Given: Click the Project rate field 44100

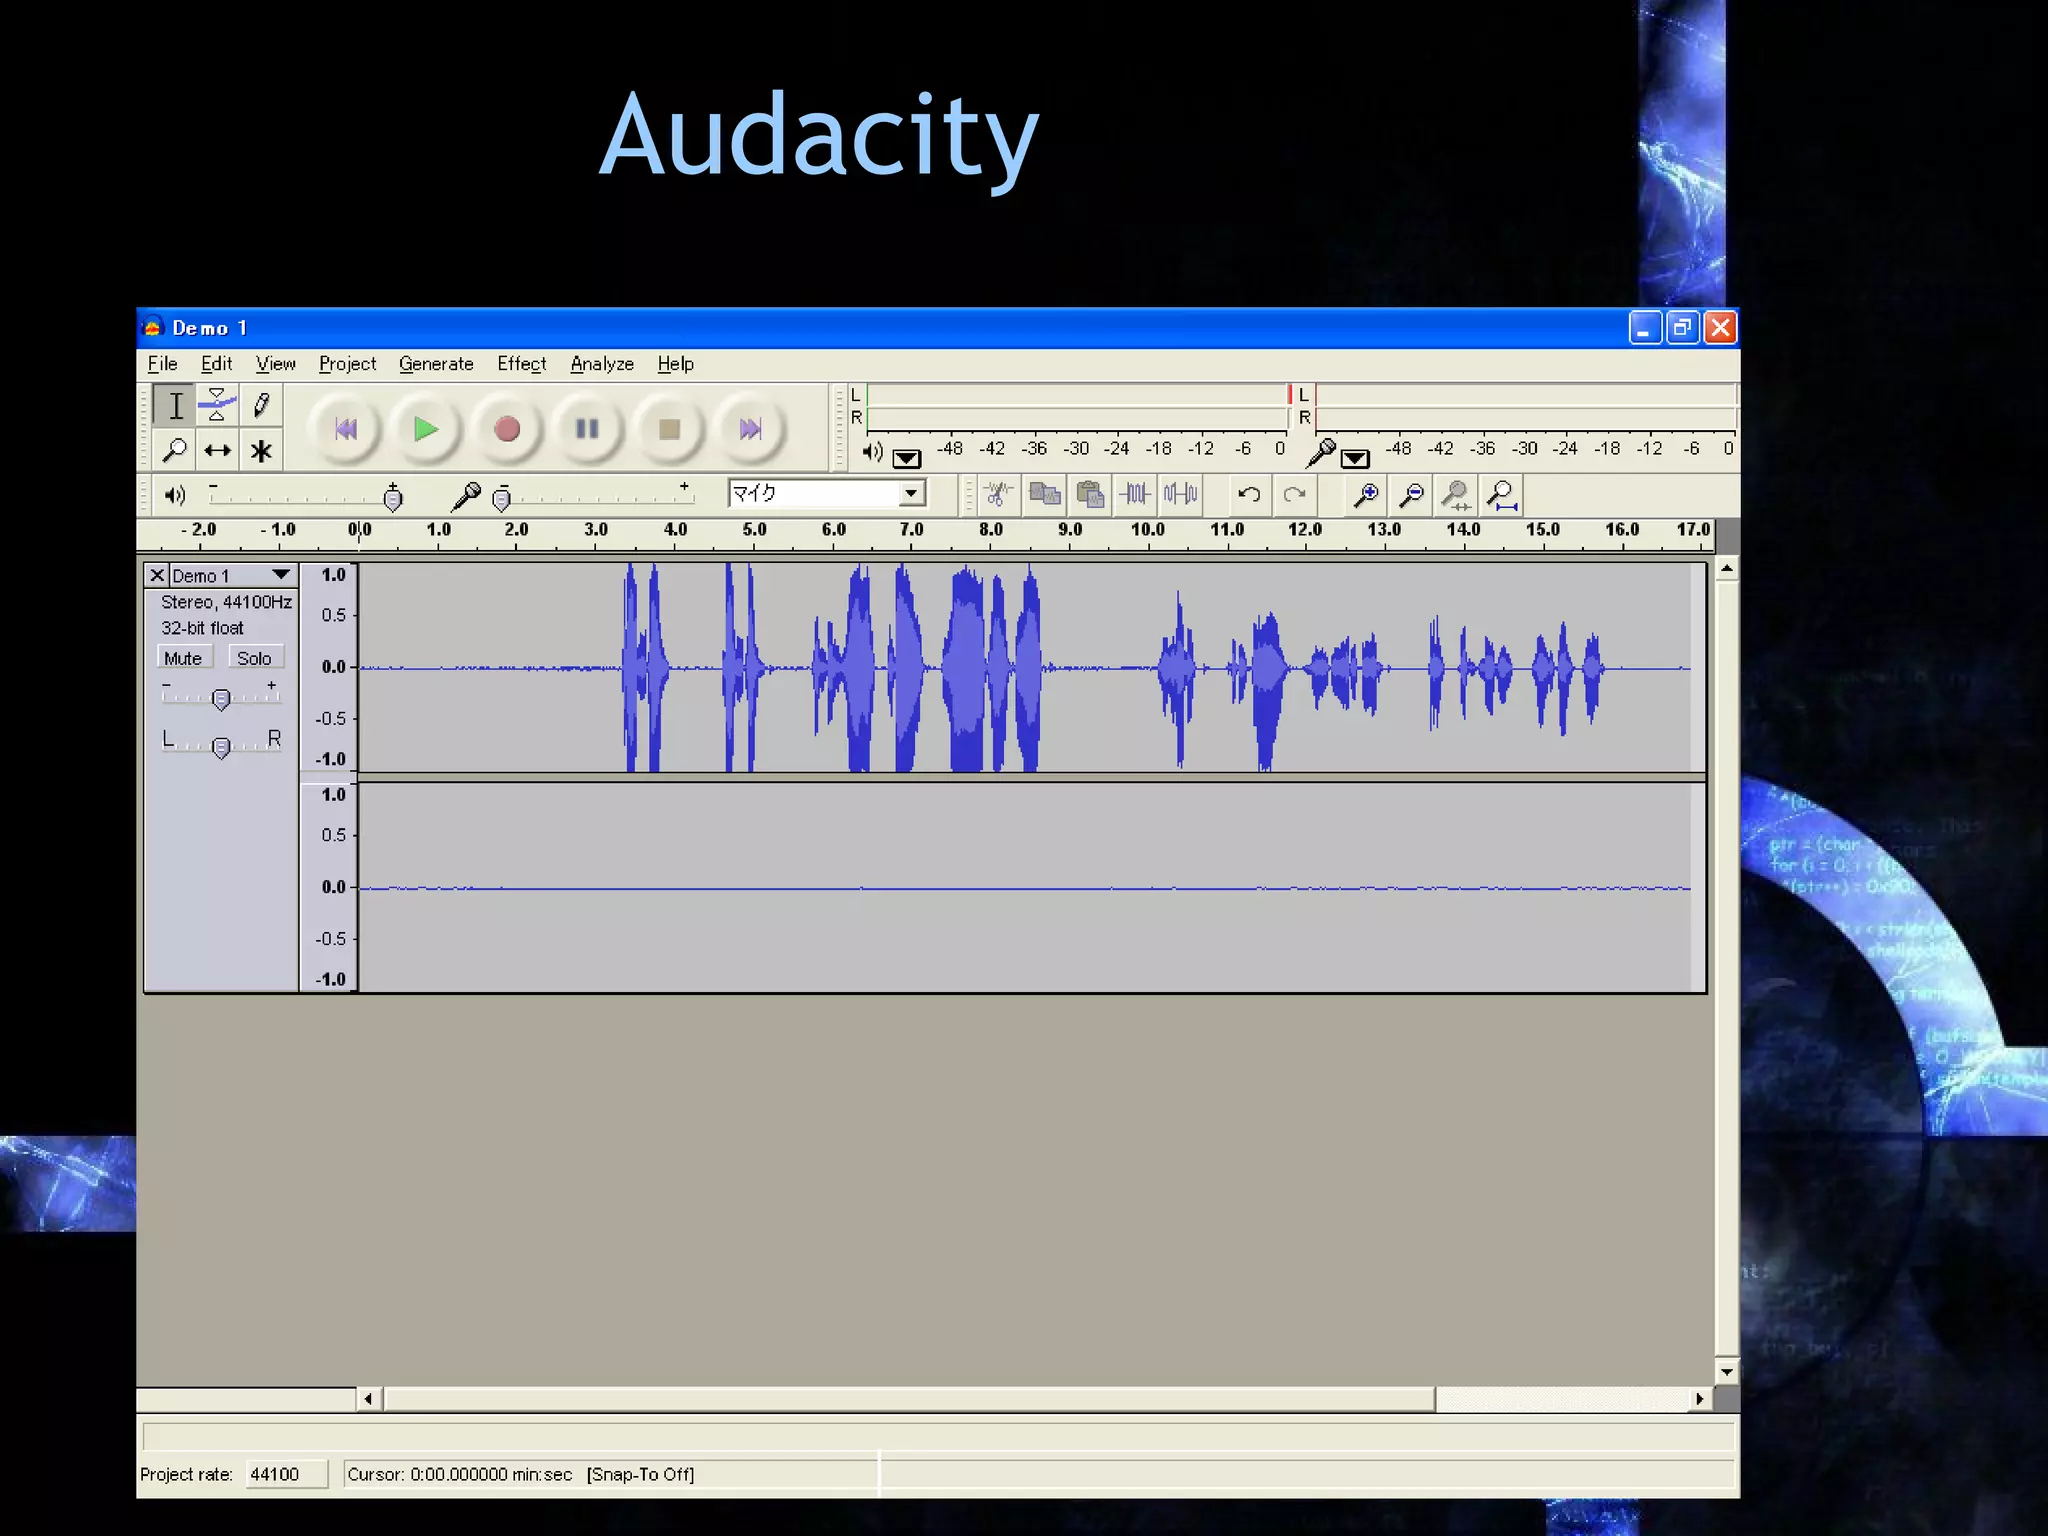Looking at the screenshot, I should coord(286,1474).
